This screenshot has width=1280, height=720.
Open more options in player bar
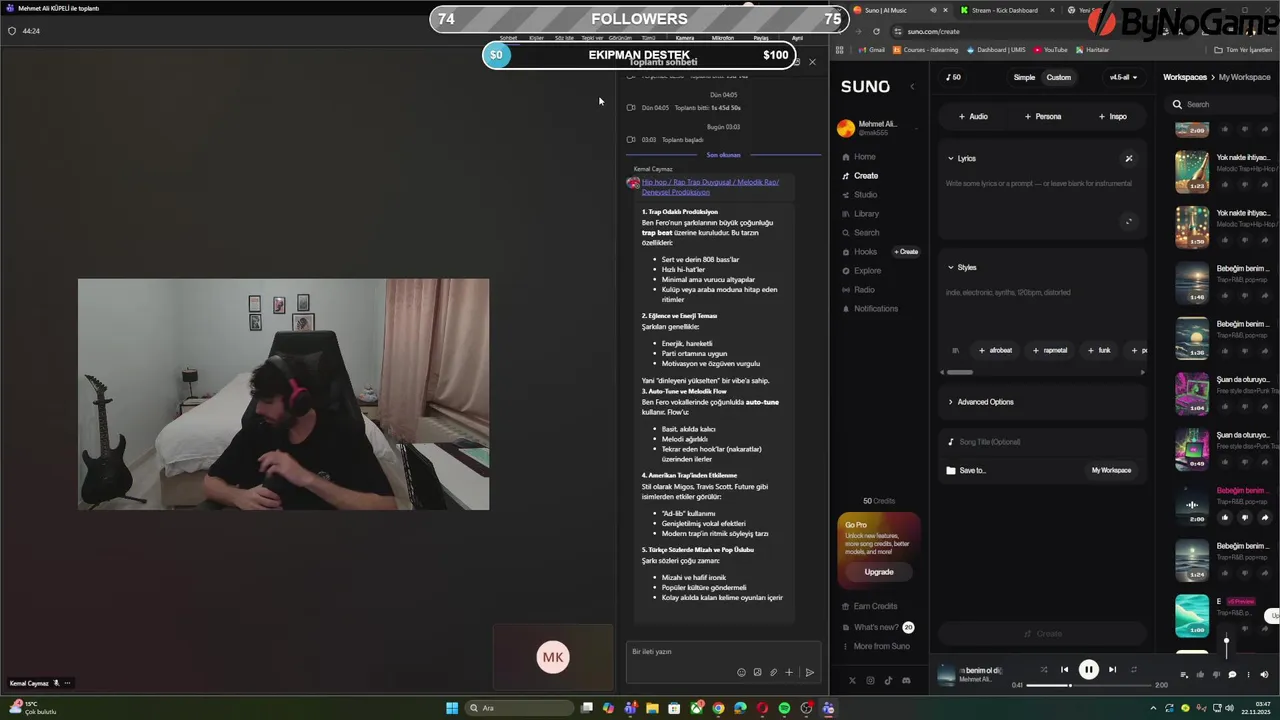point(1247,675)
